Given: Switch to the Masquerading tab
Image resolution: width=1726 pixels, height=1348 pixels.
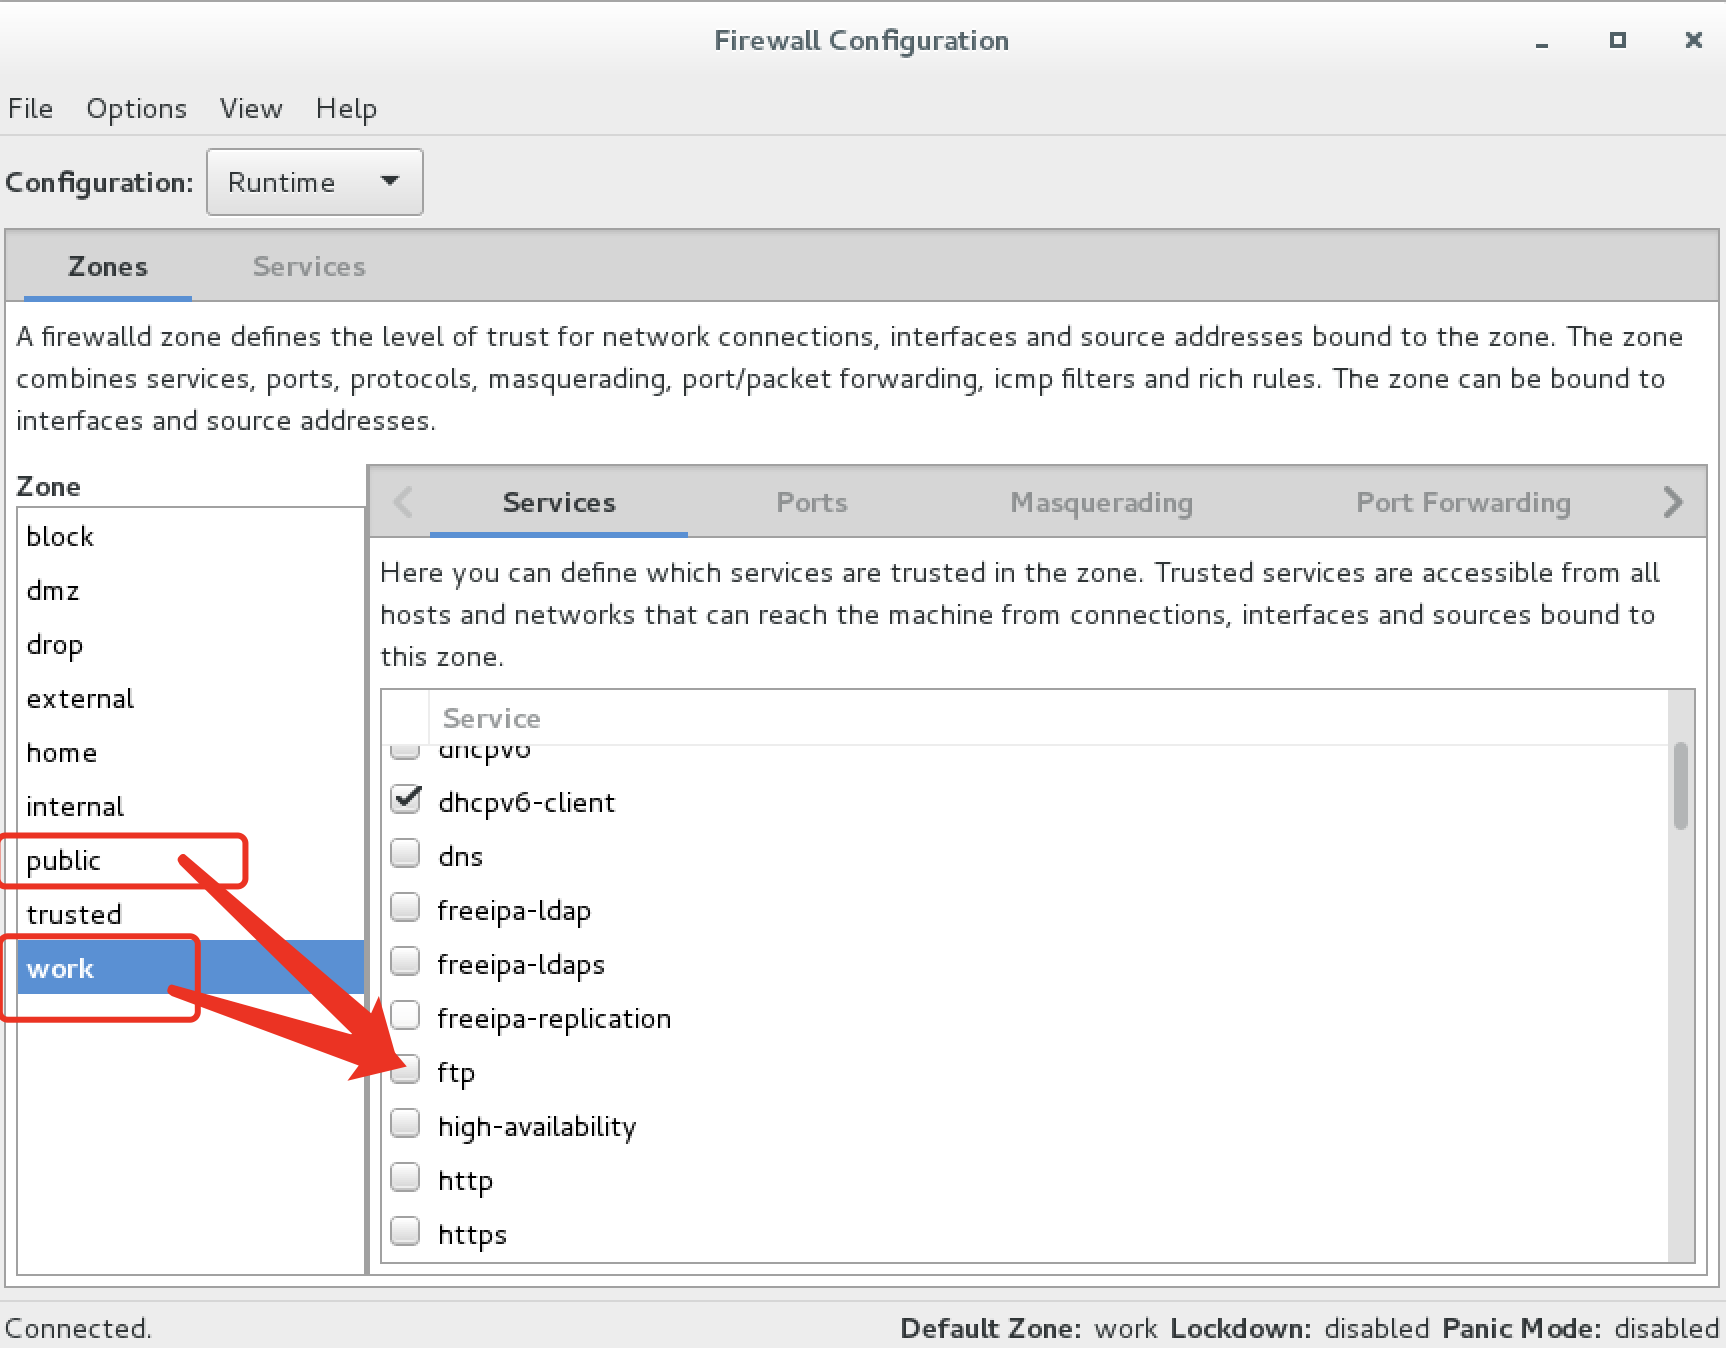Looking at the screenshot, I should [x=1101, y=502].
